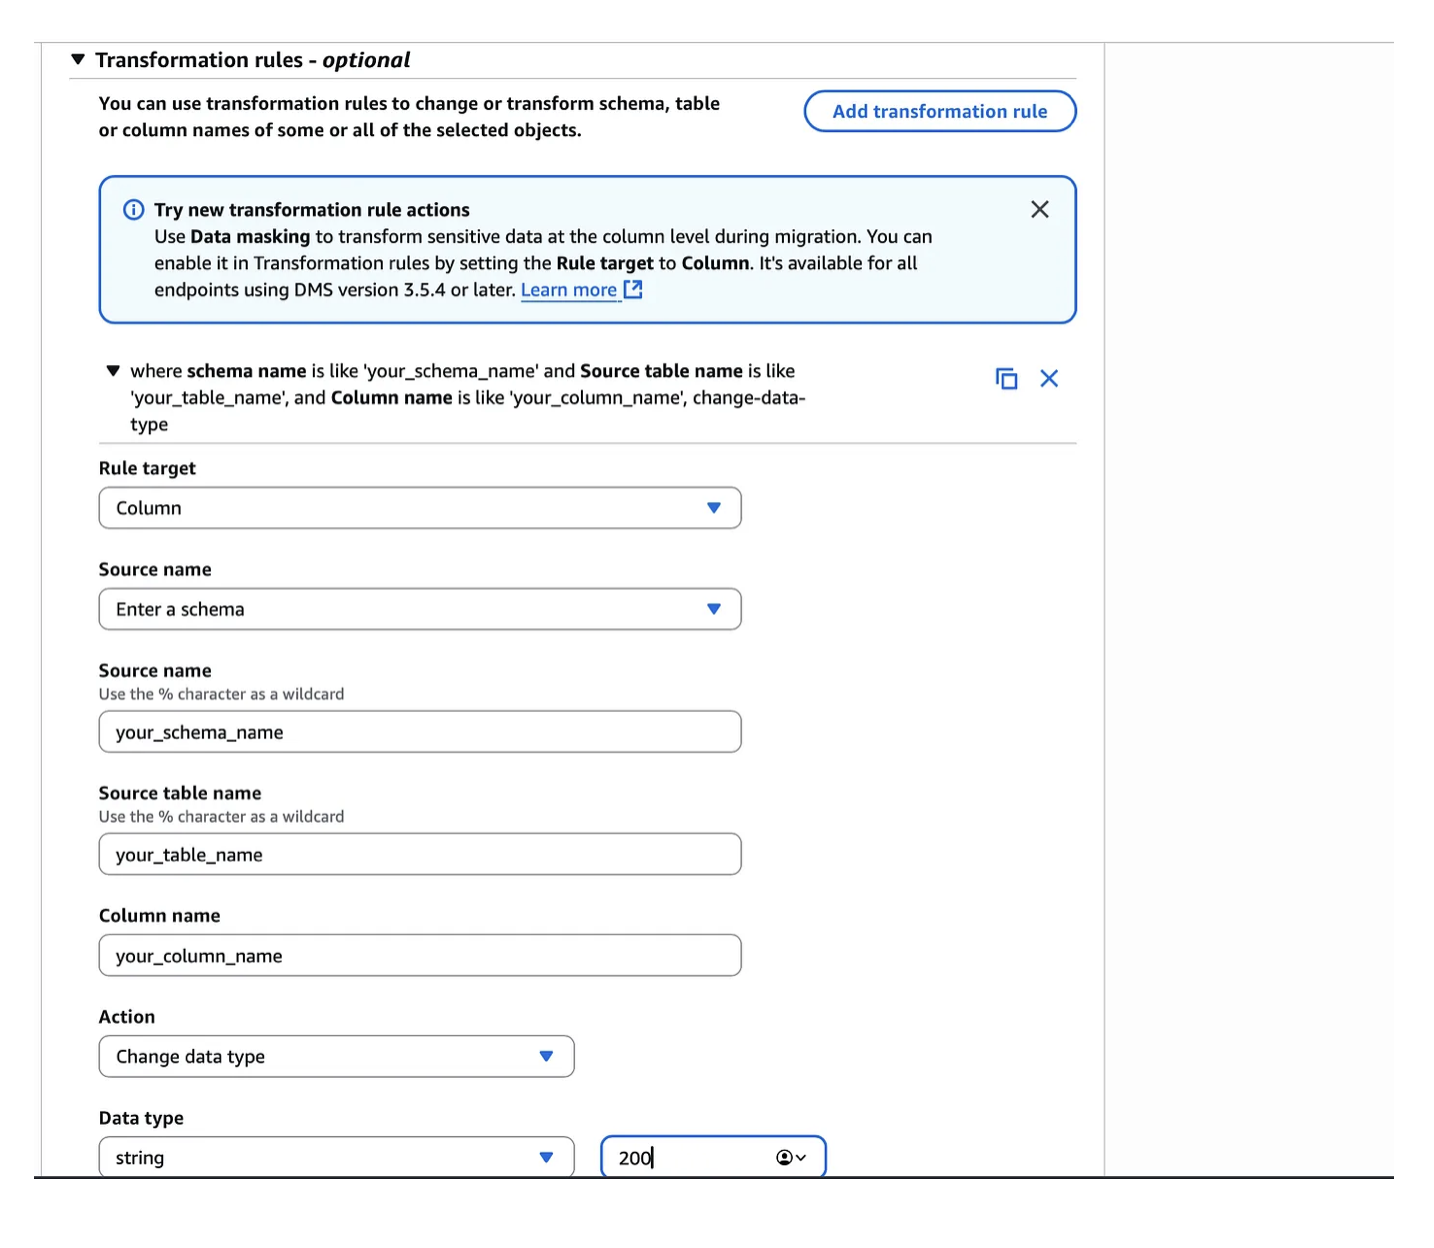This screenshot has height=1248, width=1434.
Task: Click the blue dropdown arrow on Rule target
Action: coord(714,507)
